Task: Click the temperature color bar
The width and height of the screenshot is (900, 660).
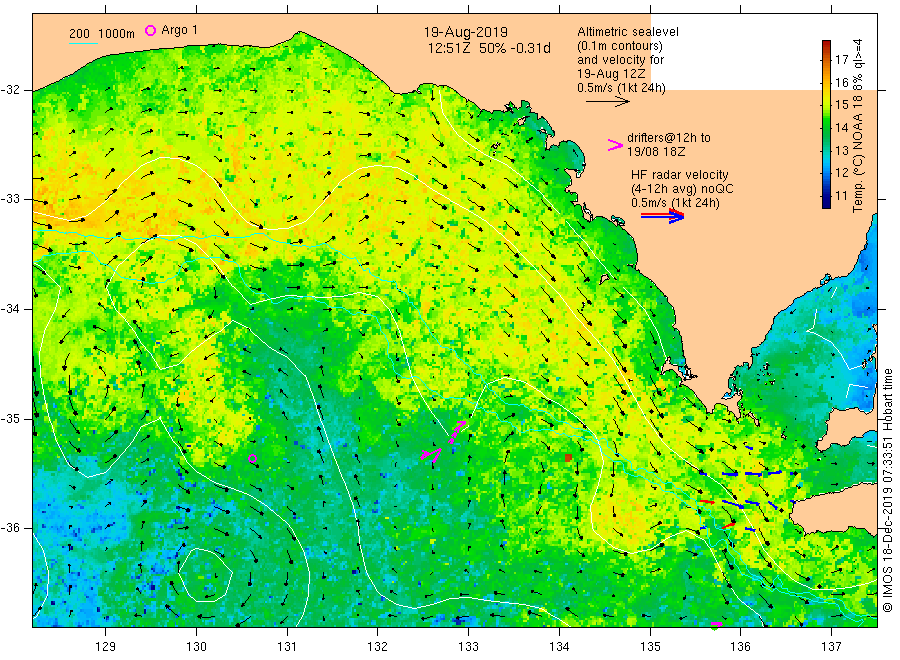Action: click(826, 124)
